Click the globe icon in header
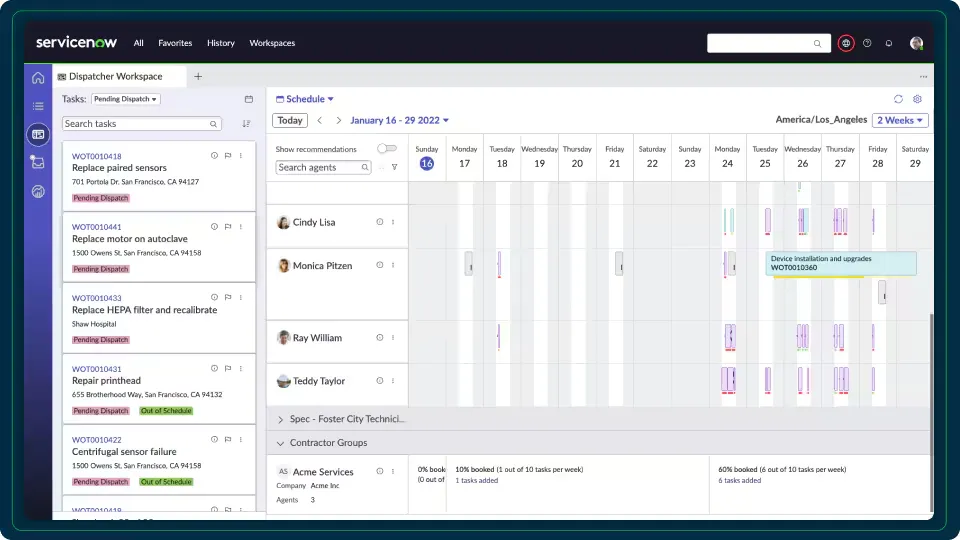This screenshot has width=960, height=540. pyautogui.click(x=846, y=43)
